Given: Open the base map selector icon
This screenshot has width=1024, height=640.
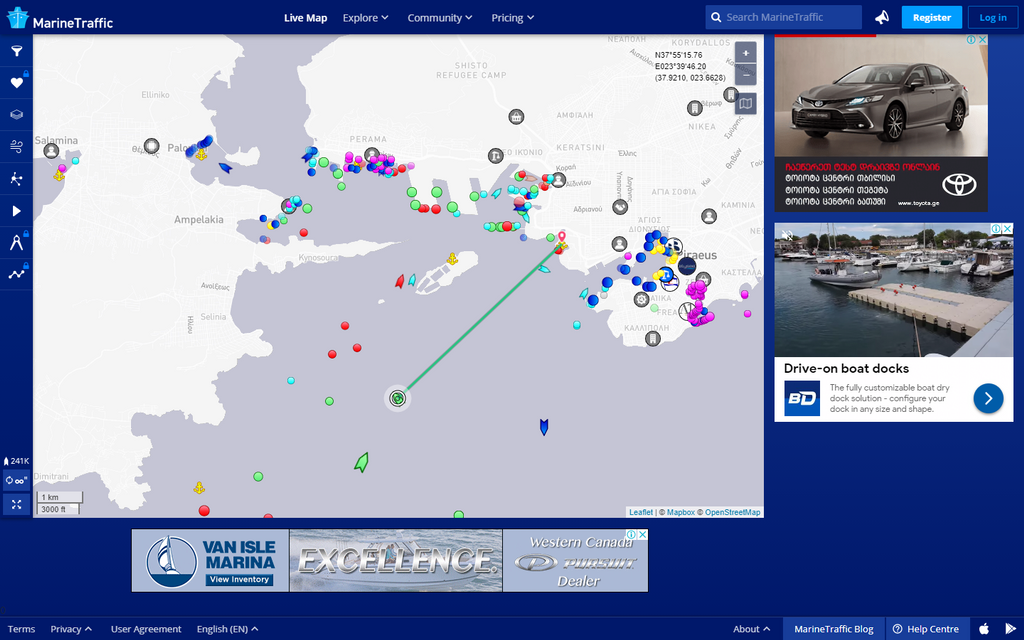Looking at the screenshot, I should point(745,103).
